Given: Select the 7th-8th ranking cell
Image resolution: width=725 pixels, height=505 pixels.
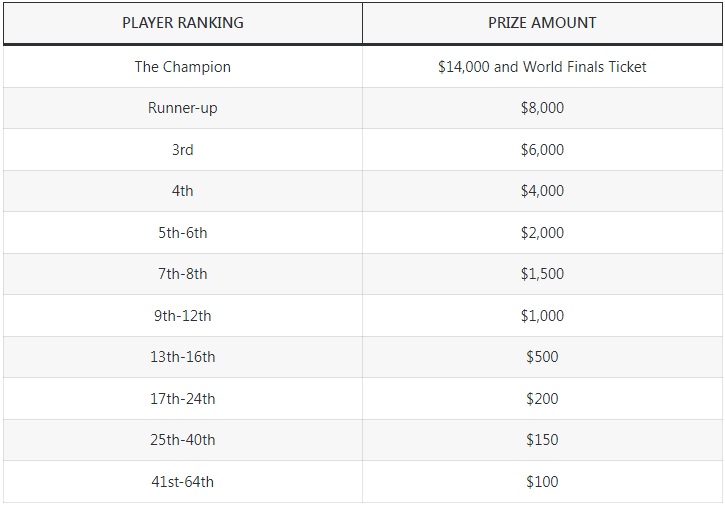Looking at the screenshot, I should pos(183,274).
